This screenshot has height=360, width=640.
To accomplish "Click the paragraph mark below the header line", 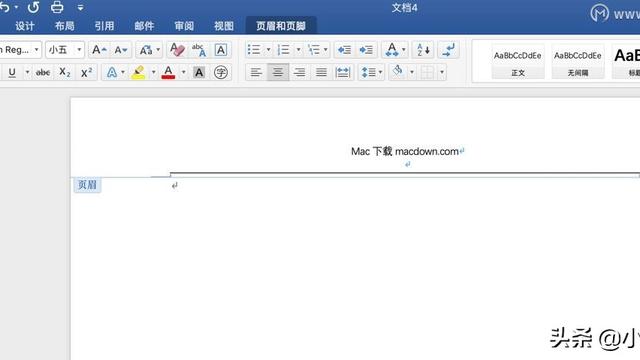I will [x=175, y=186].
